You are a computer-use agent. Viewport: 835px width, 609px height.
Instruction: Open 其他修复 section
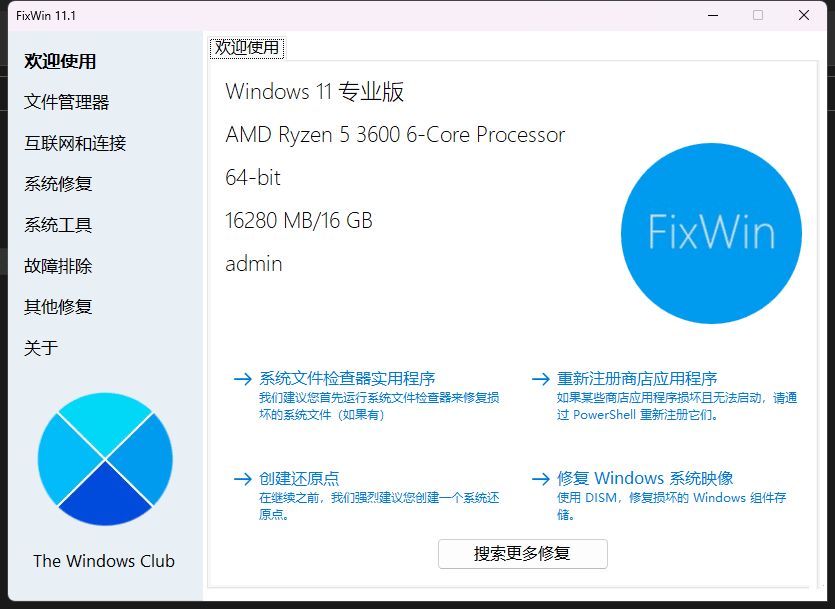(58, 307)
